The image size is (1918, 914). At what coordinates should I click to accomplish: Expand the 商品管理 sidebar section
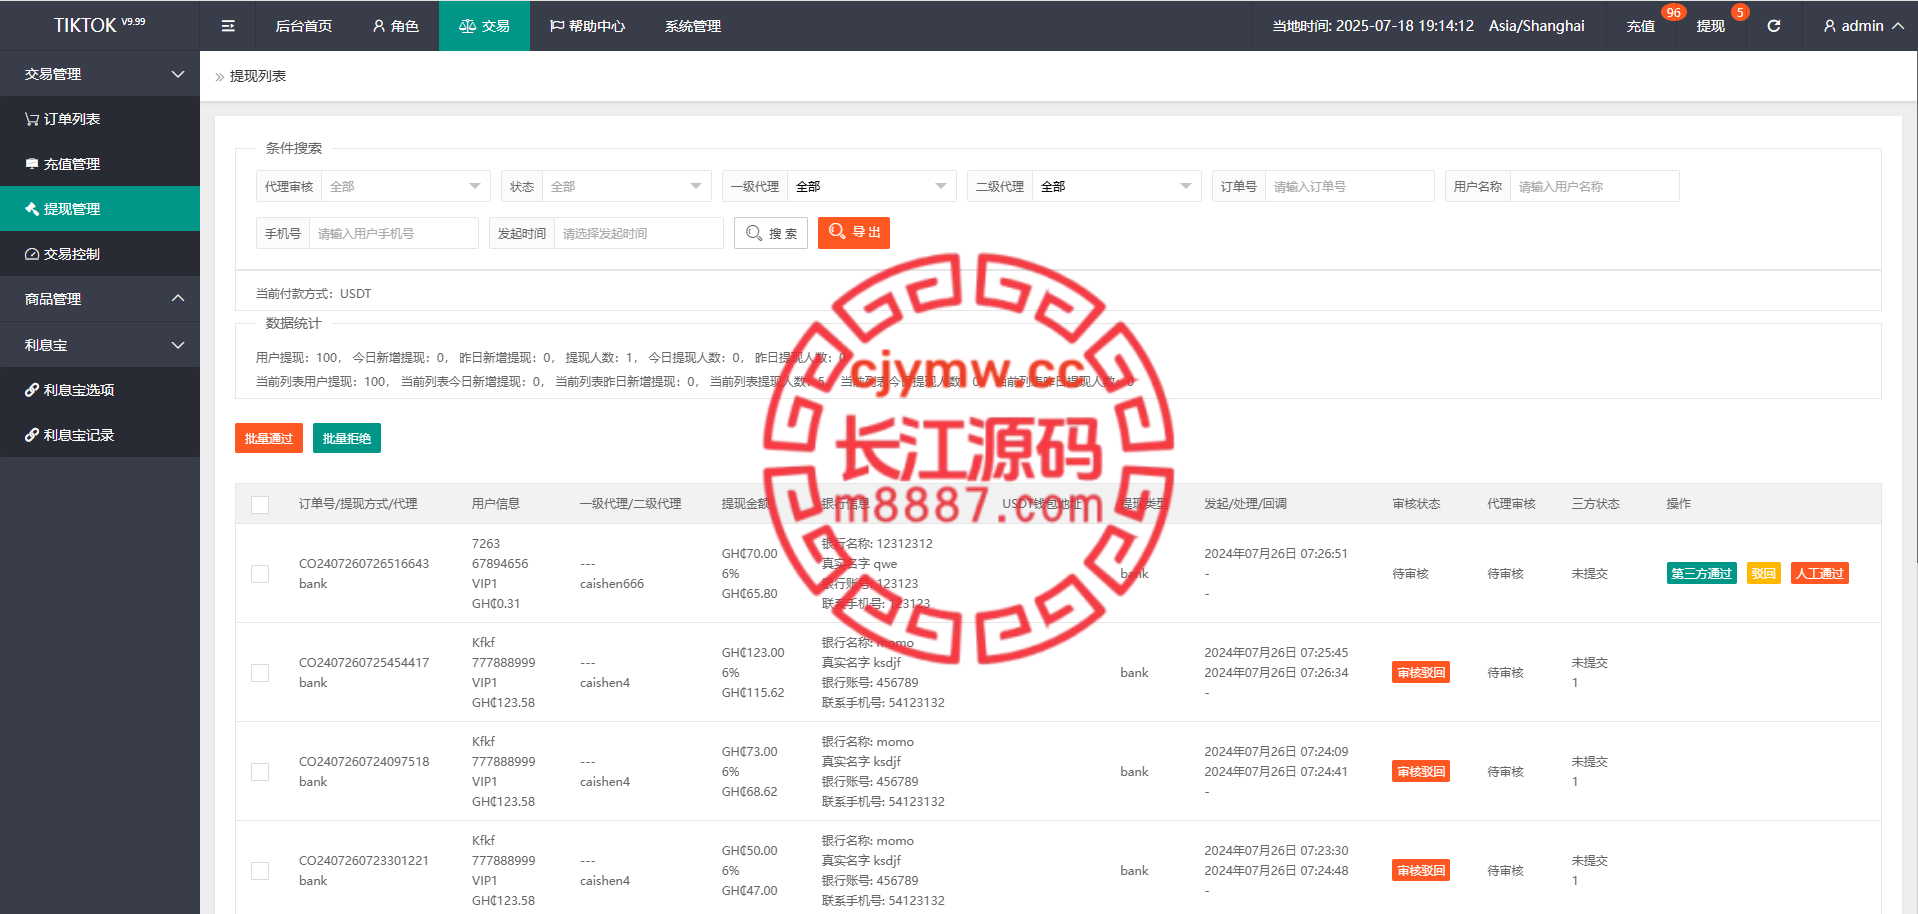(100, 299)
